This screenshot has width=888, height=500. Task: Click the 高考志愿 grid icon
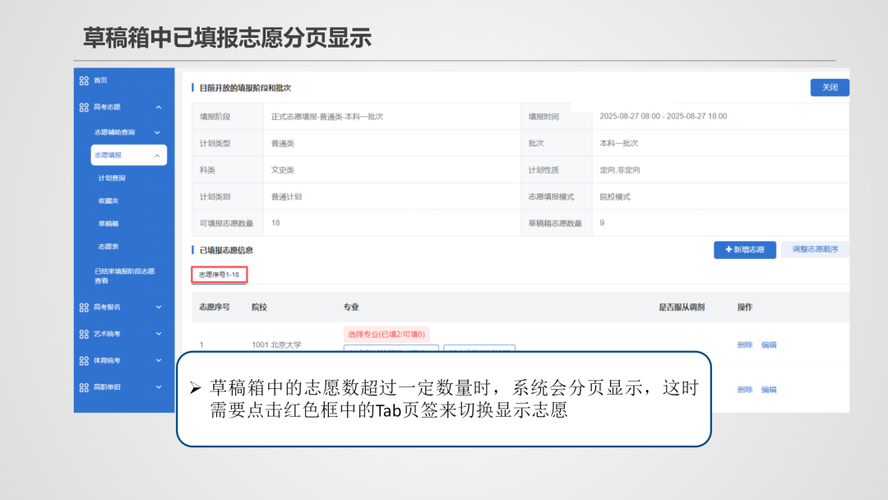click(84, 107)
